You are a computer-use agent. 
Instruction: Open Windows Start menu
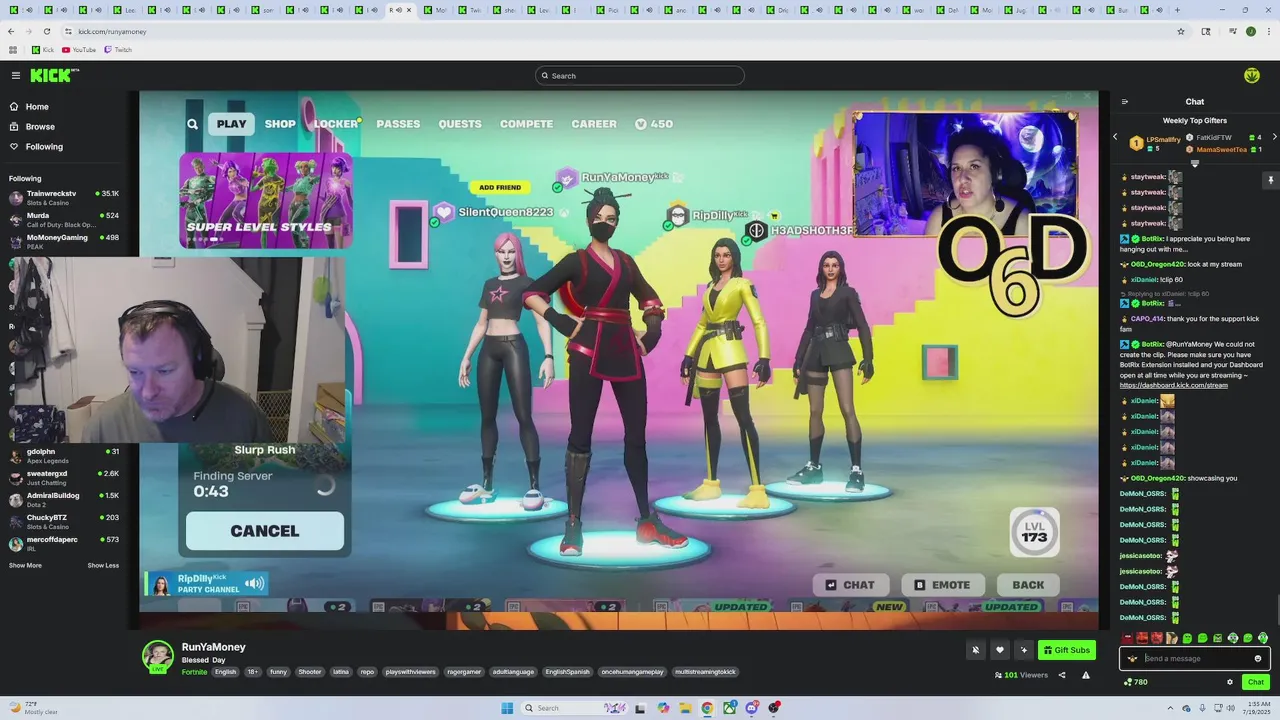click(507, 708)
